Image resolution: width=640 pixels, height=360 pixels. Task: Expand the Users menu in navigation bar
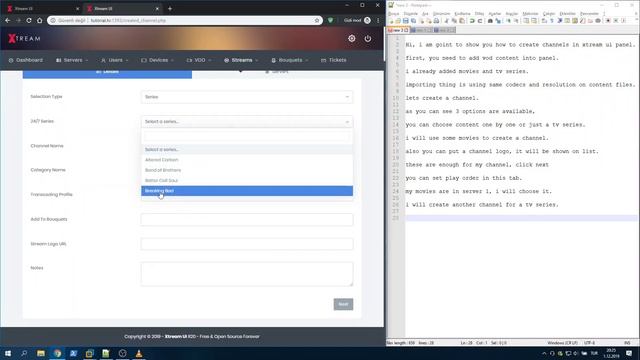pos(115,60)
